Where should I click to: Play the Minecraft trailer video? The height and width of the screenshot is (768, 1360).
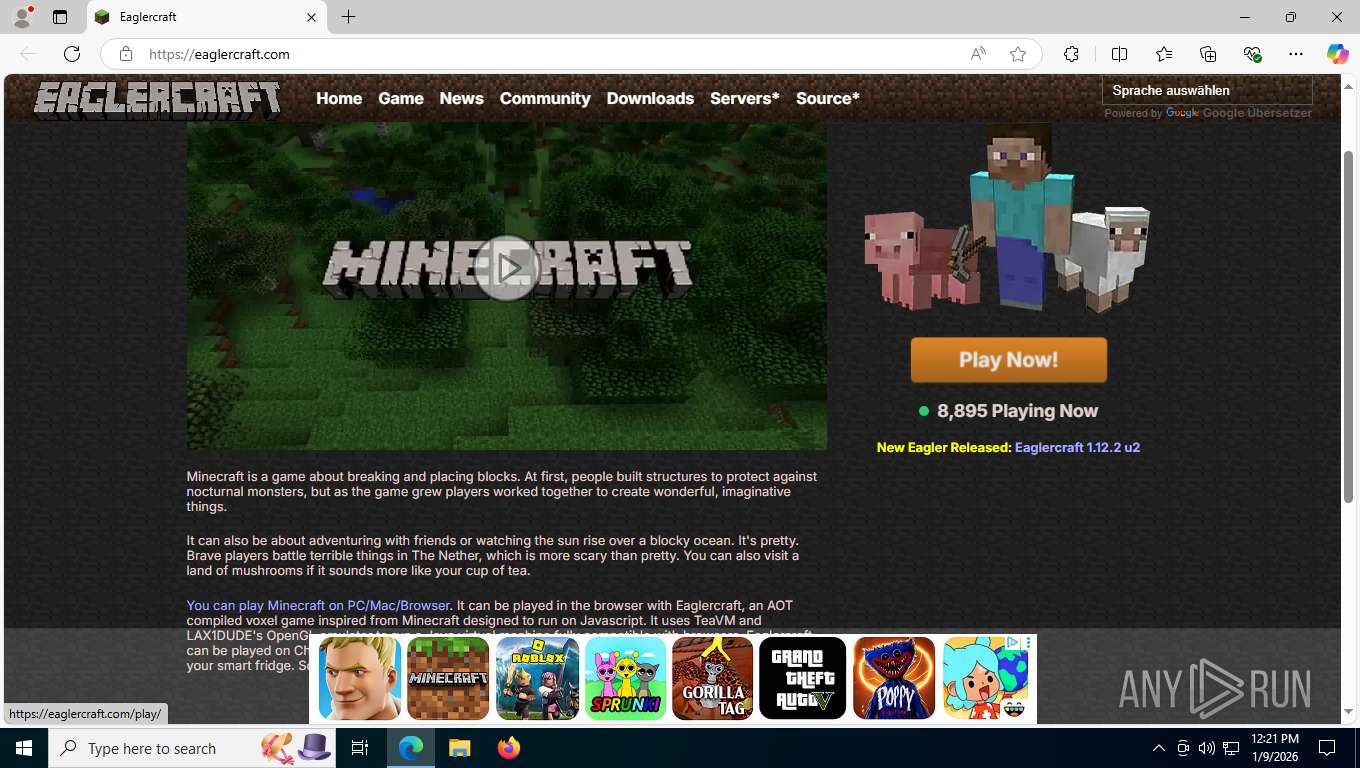click(x=507, y=268)
